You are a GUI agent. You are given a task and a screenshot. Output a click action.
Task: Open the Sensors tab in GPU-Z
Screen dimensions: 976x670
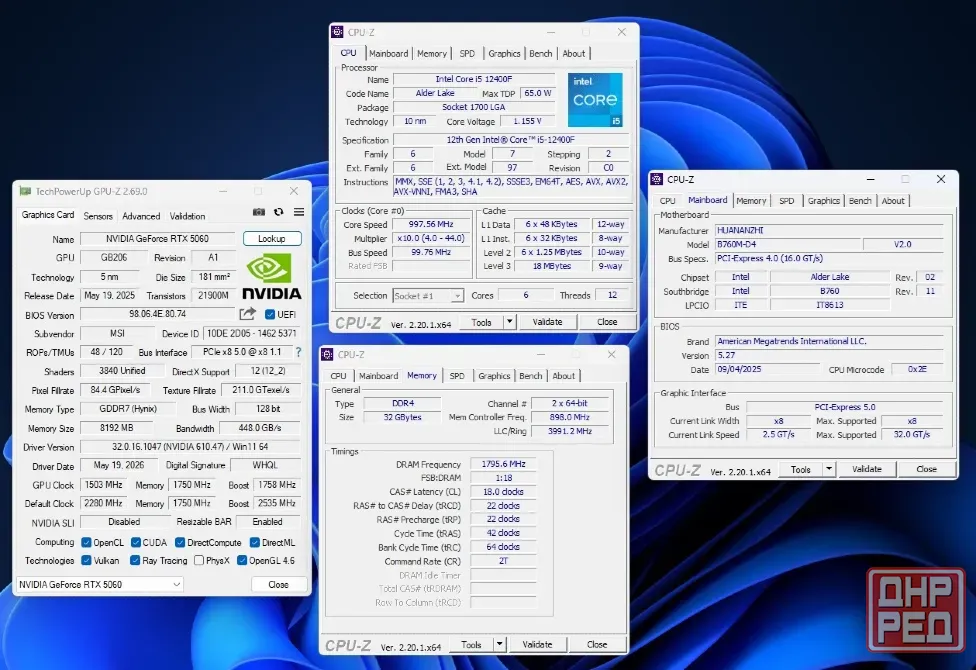pos(98,216)
